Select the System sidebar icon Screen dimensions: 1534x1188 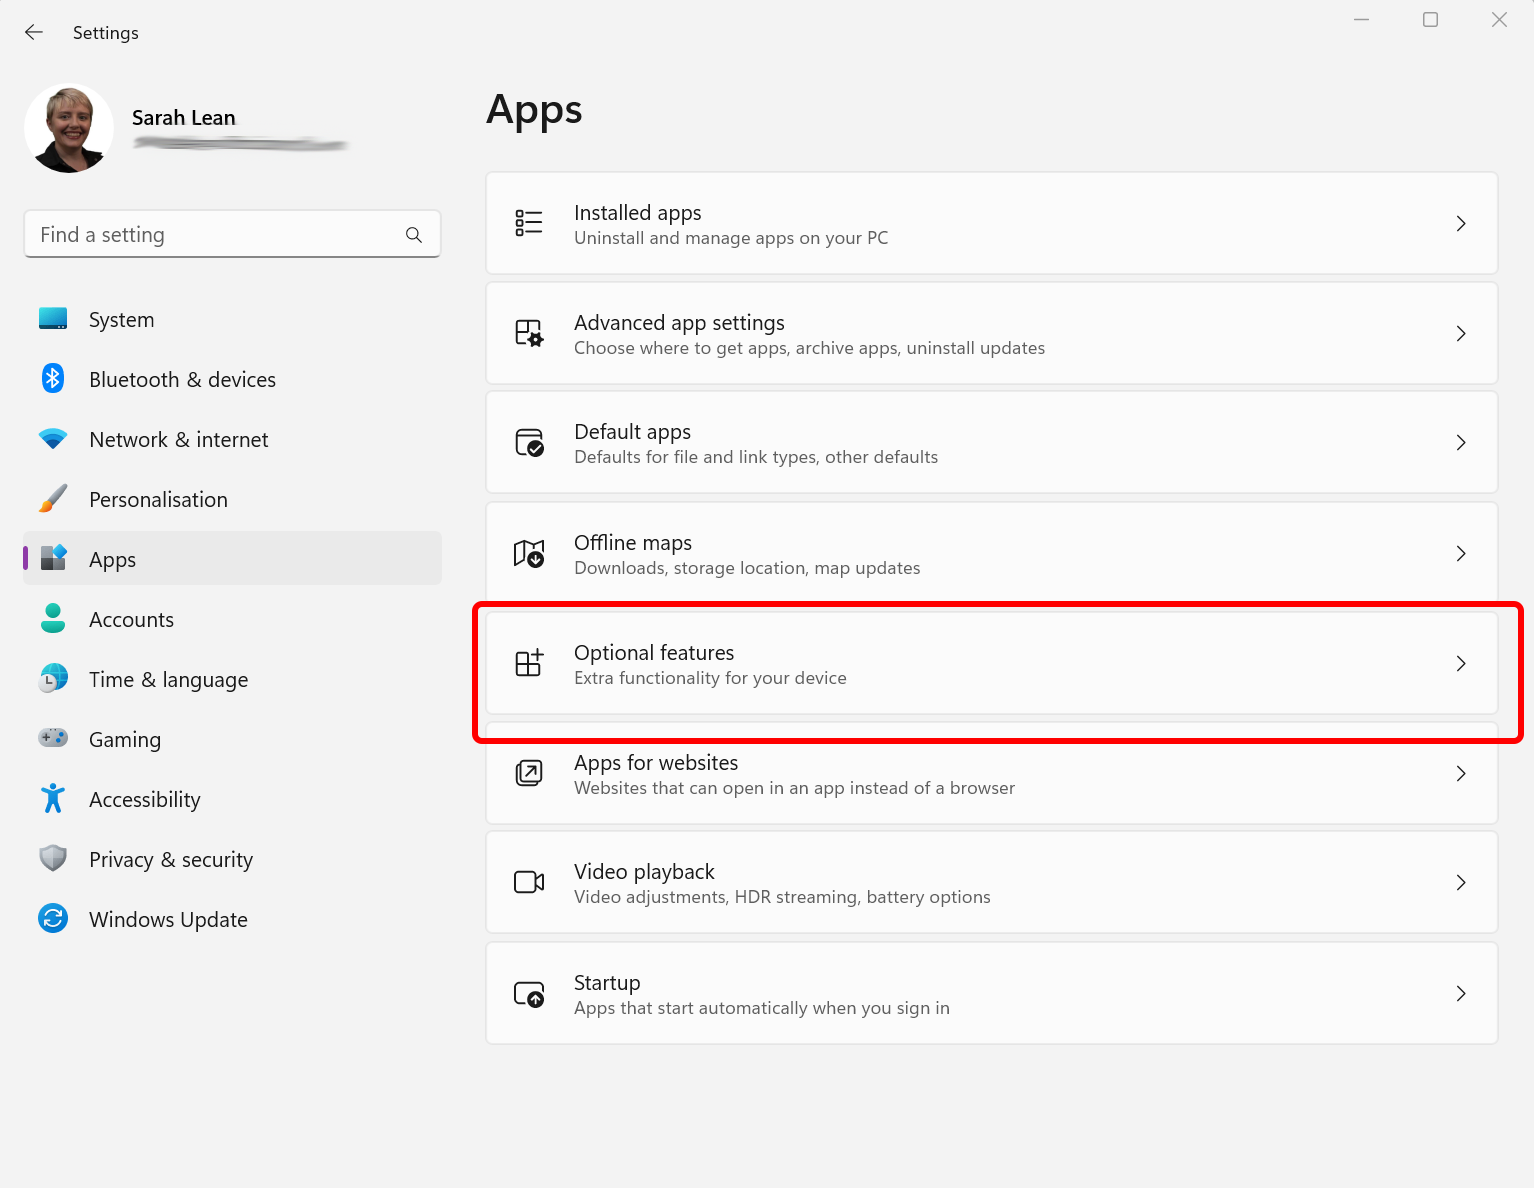coord(52,319)
